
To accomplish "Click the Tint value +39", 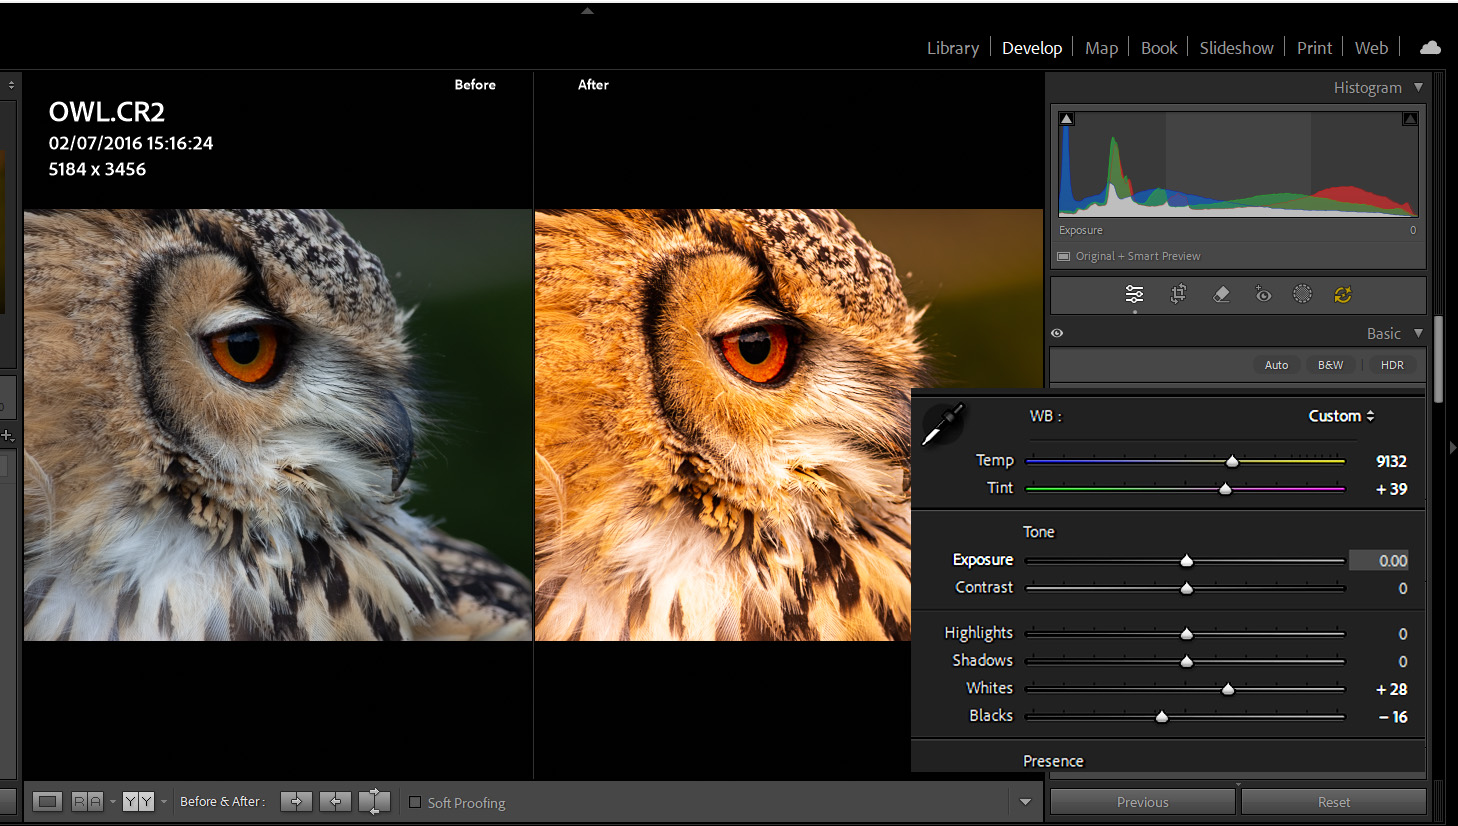I will (x=1391, y=489).
